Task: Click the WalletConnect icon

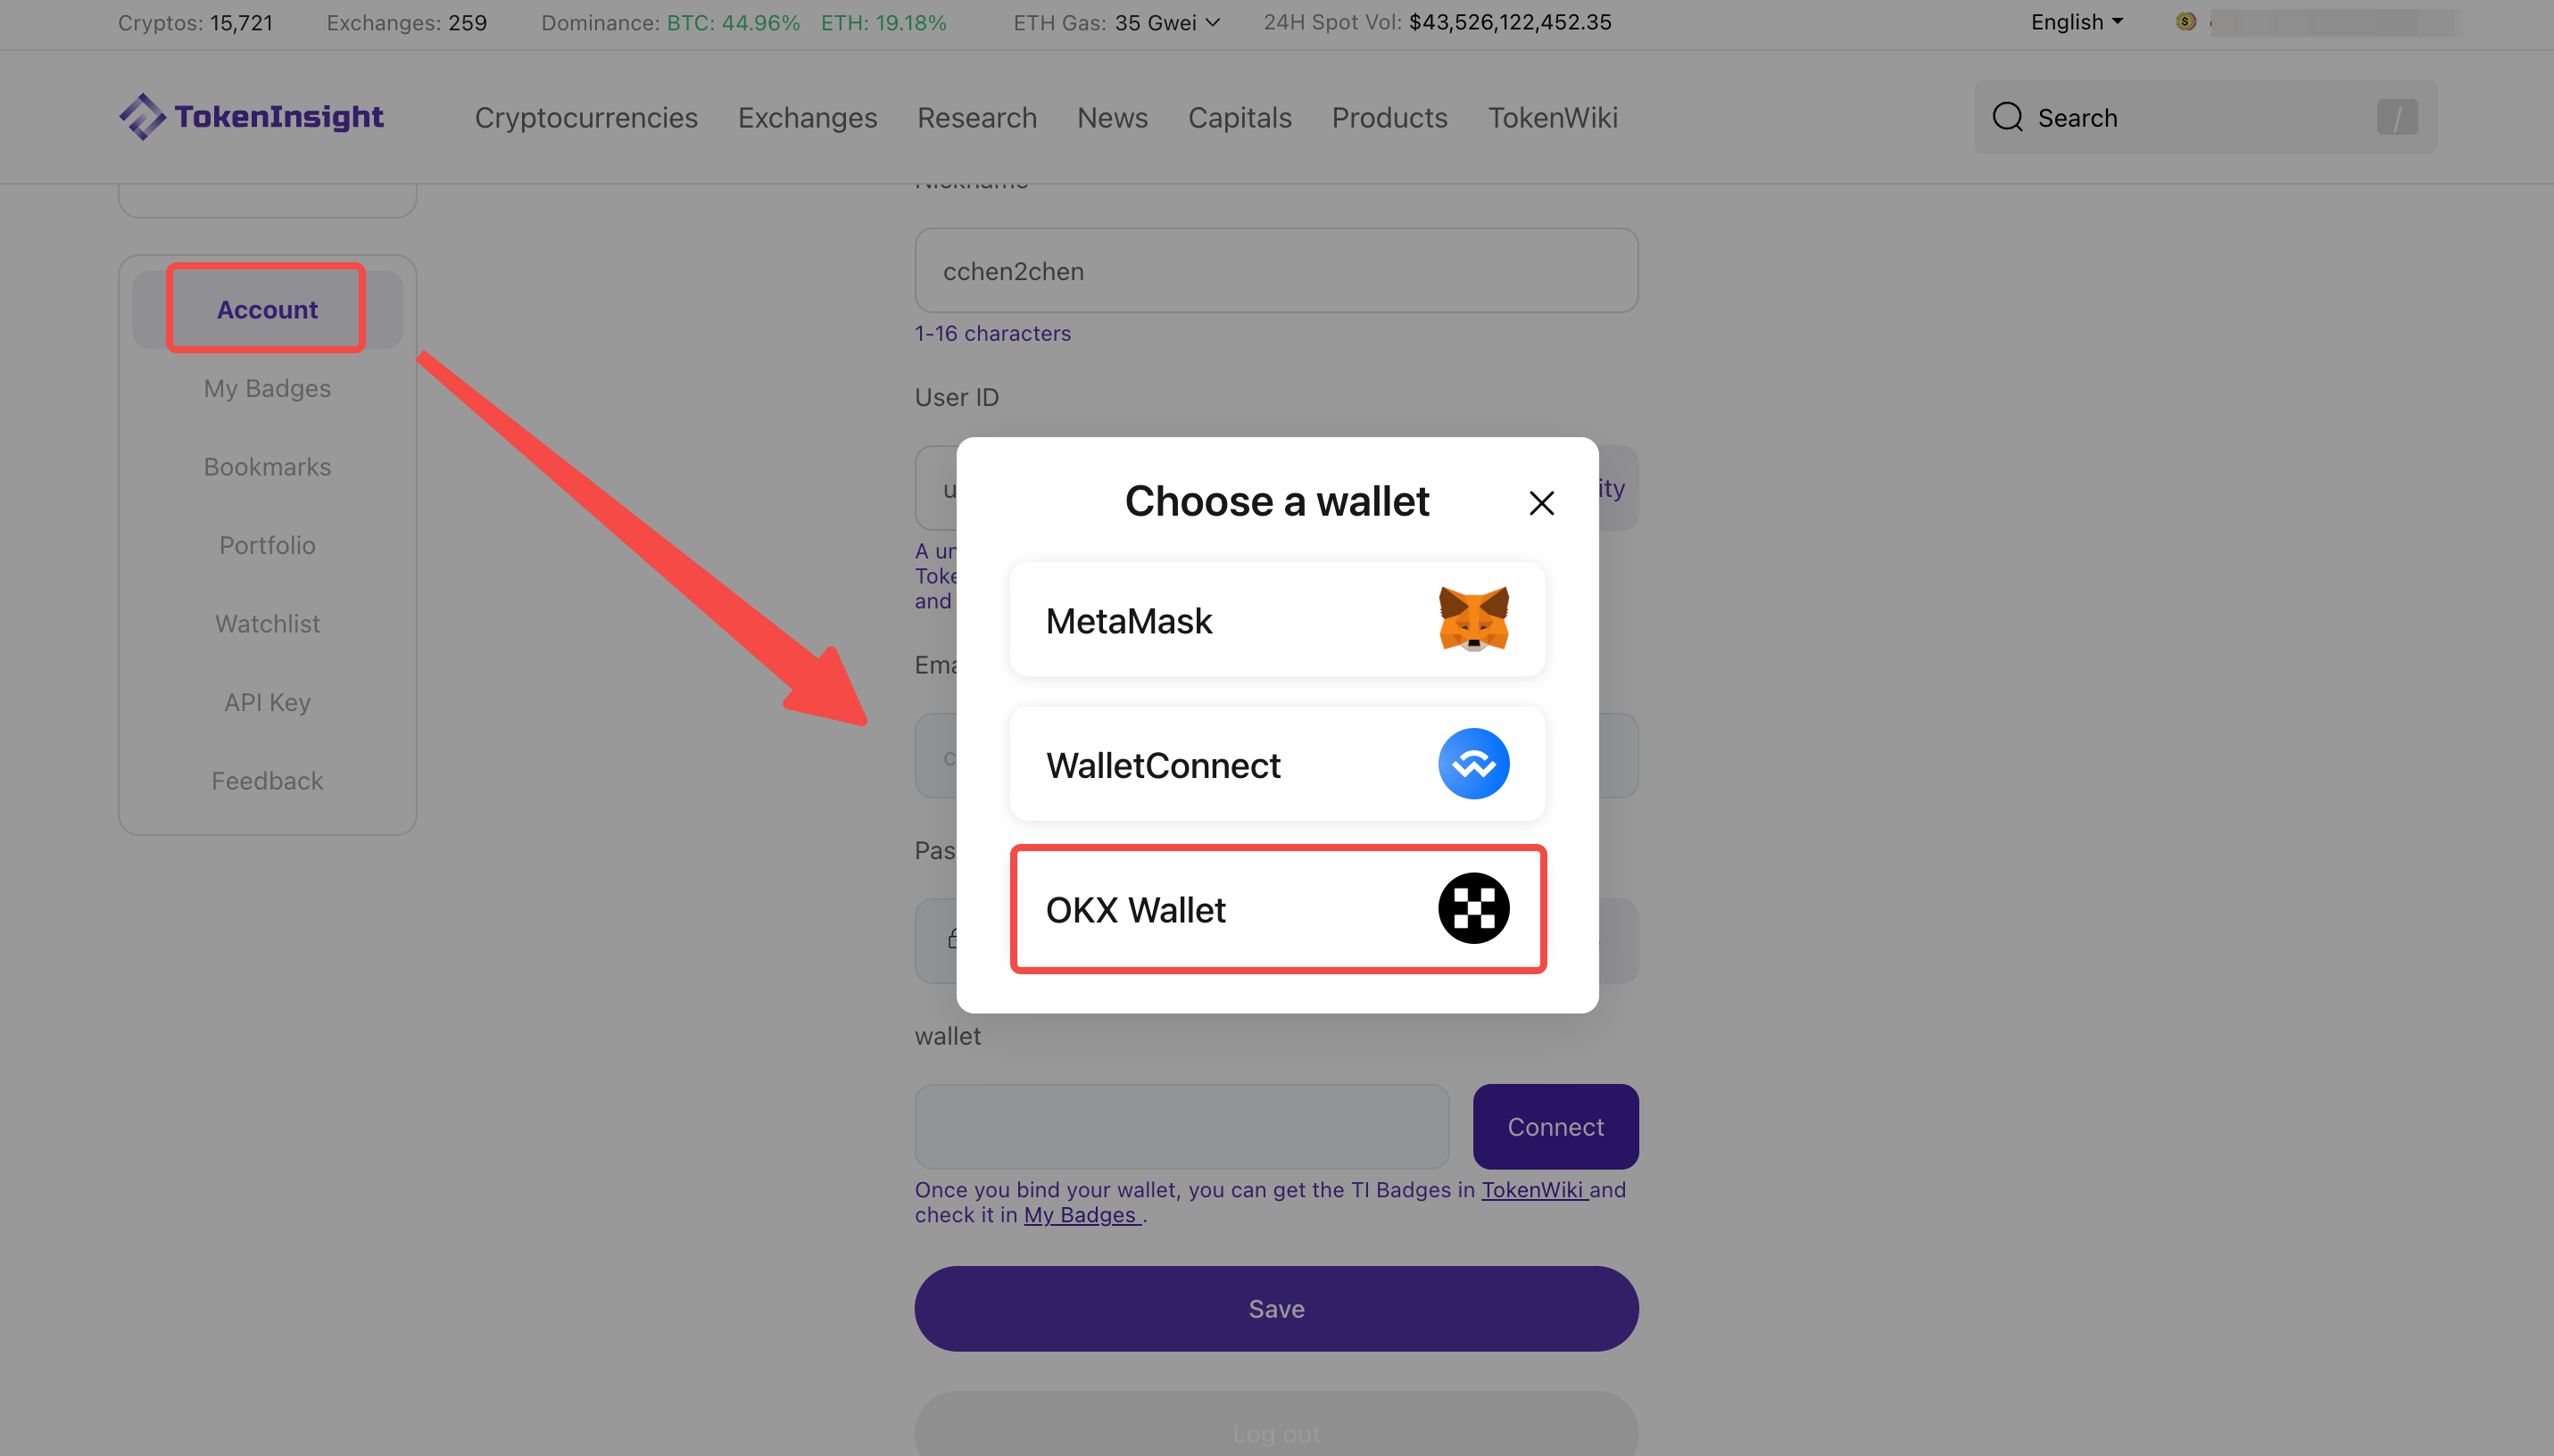Action: (1473, 763)
